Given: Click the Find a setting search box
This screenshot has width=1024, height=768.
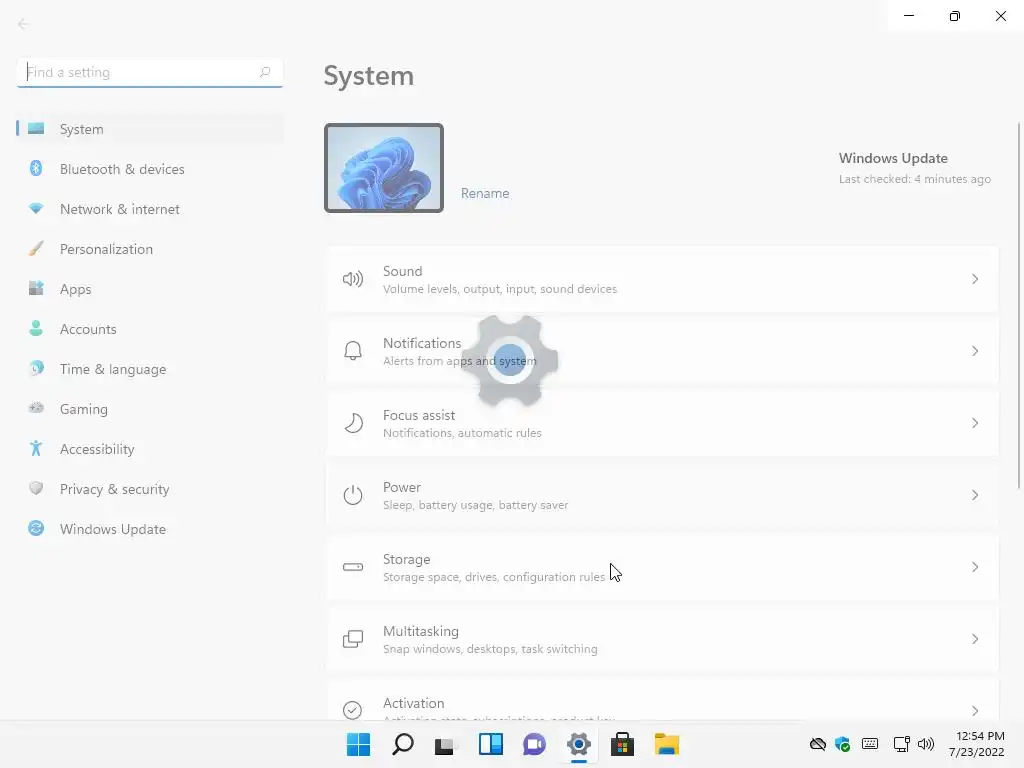Looking at the screenshot, I should 150,72.
